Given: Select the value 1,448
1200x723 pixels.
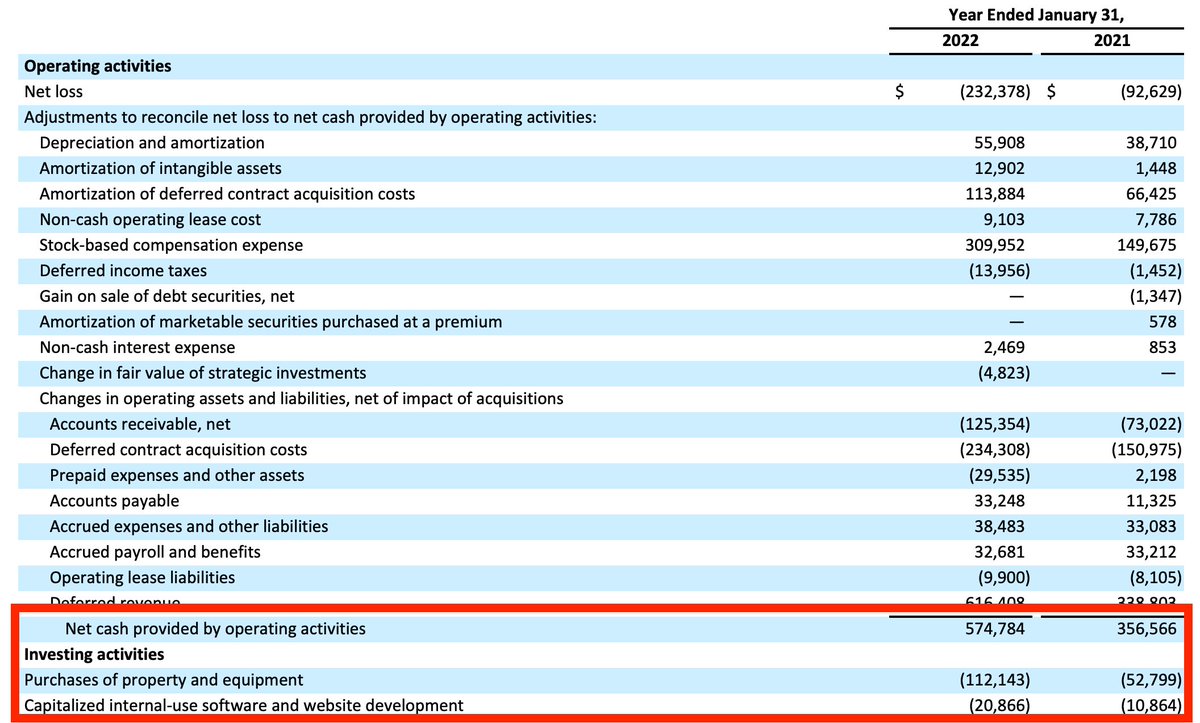Looking at the screenshot, I should pos(1156,168).
